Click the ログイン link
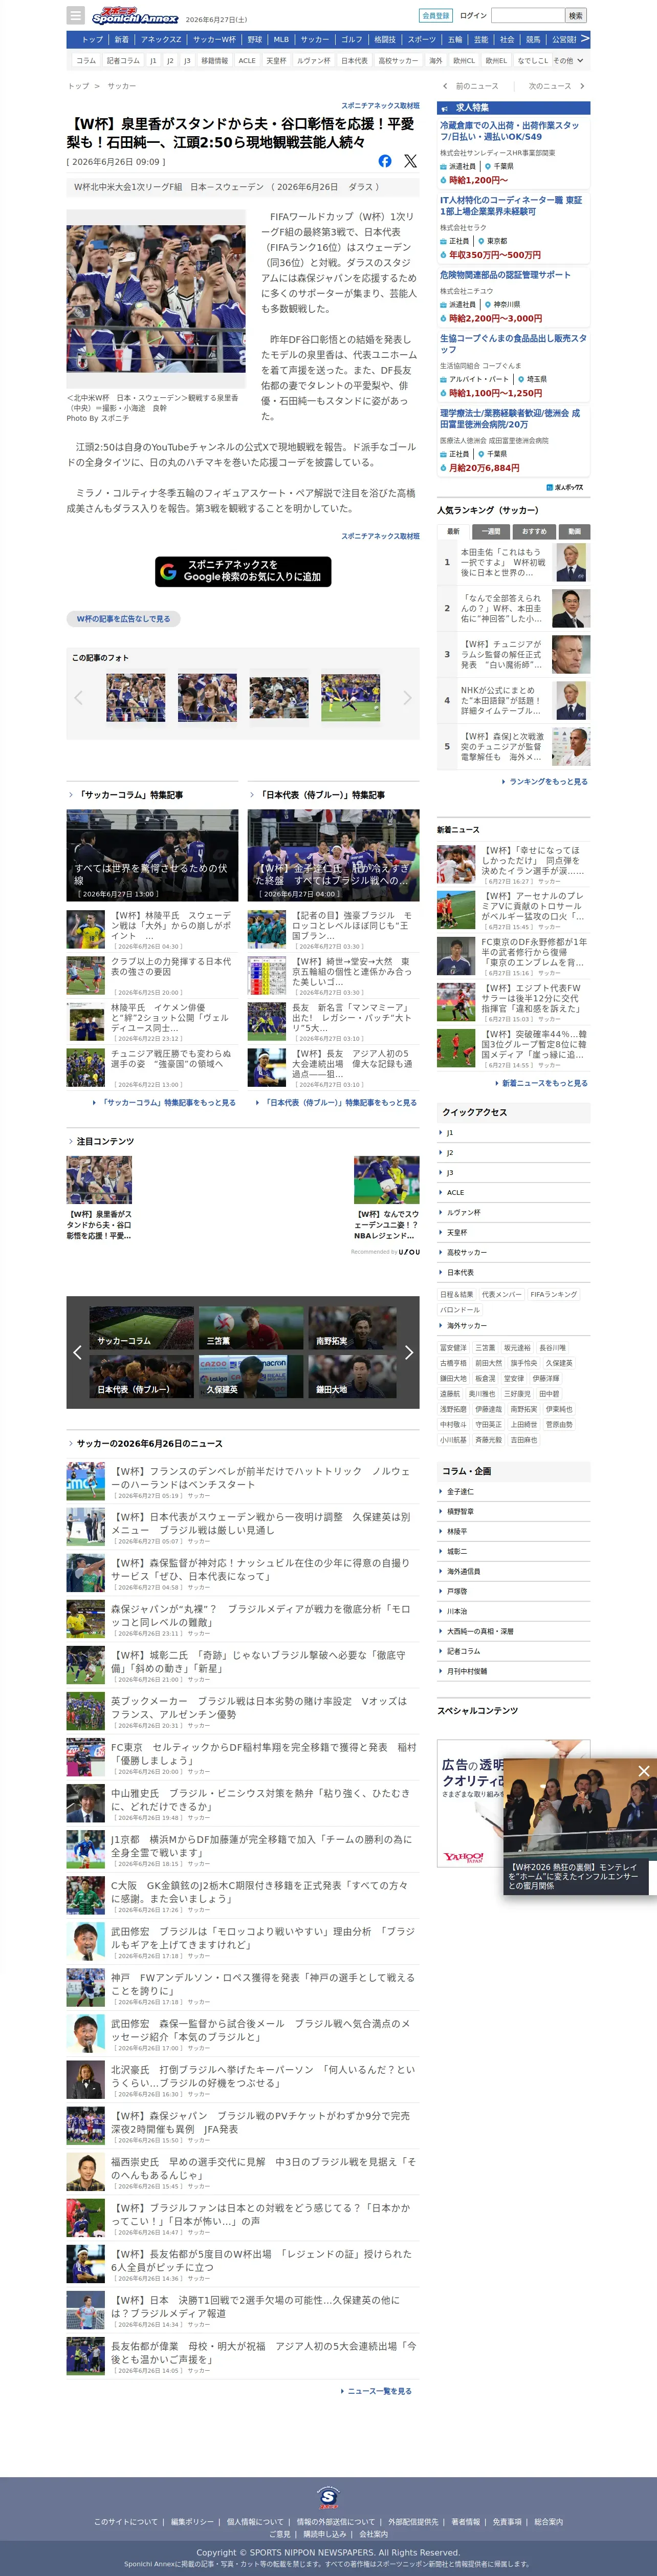The width and height of the screenshot is (657, 2576). [x=473, y=16]
